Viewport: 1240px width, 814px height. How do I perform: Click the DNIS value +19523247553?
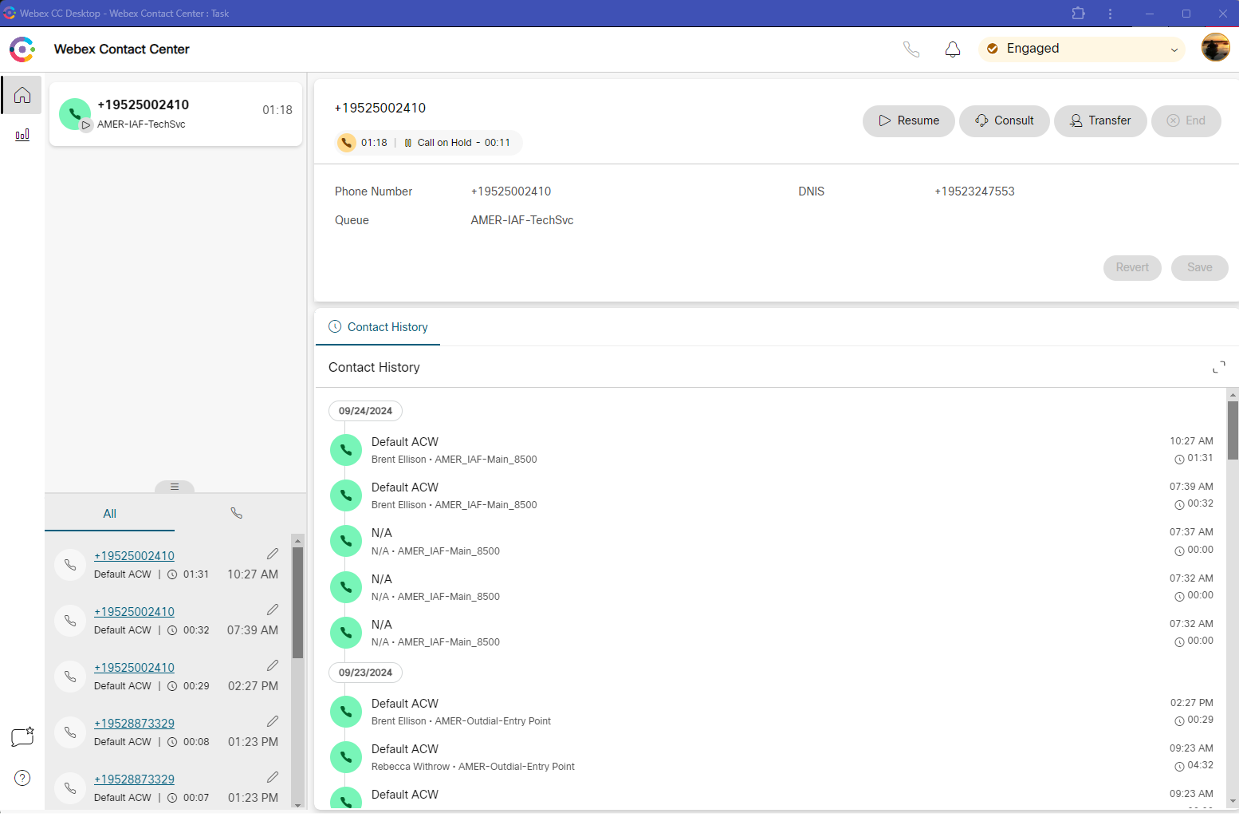coord(974,192)
